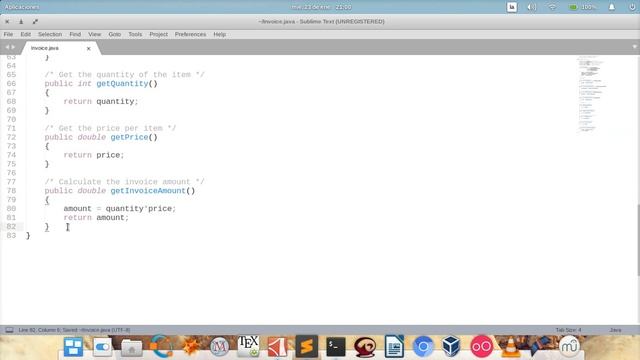Launch LibreOffice Writer from dock
This screenshot has height=360, width=640.
[x=394, y=347]
